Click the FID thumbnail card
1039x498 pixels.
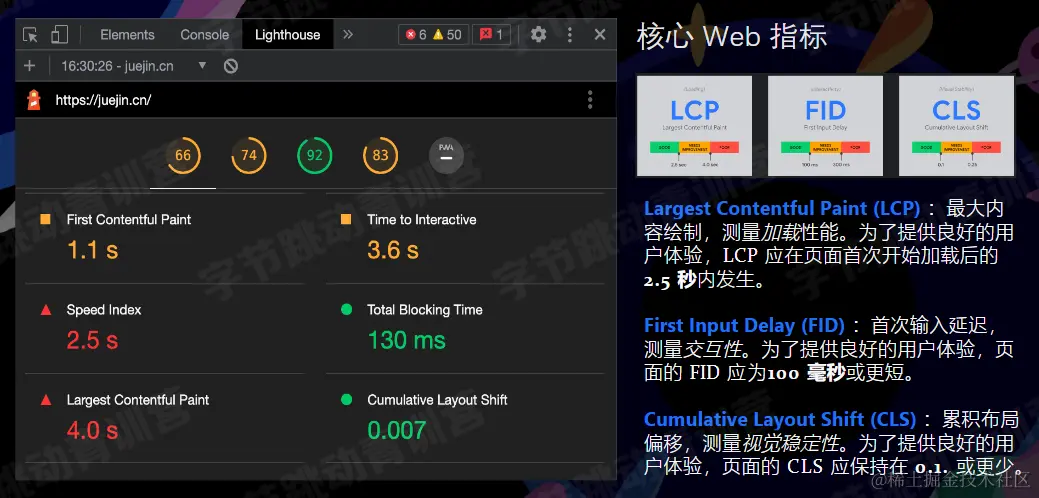[x=826, y=126]
